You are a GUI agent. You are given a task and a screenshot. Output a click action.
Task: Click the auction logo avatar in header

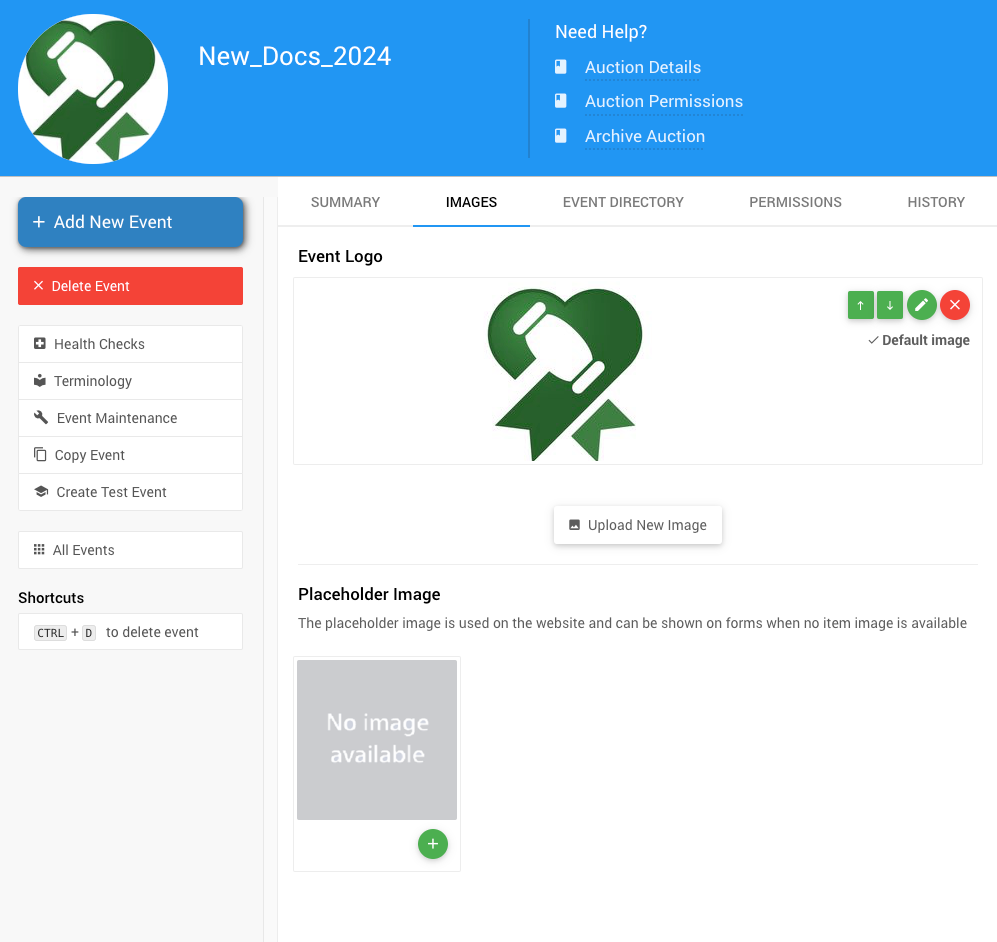pyautogui.click(x=93, y=89)
